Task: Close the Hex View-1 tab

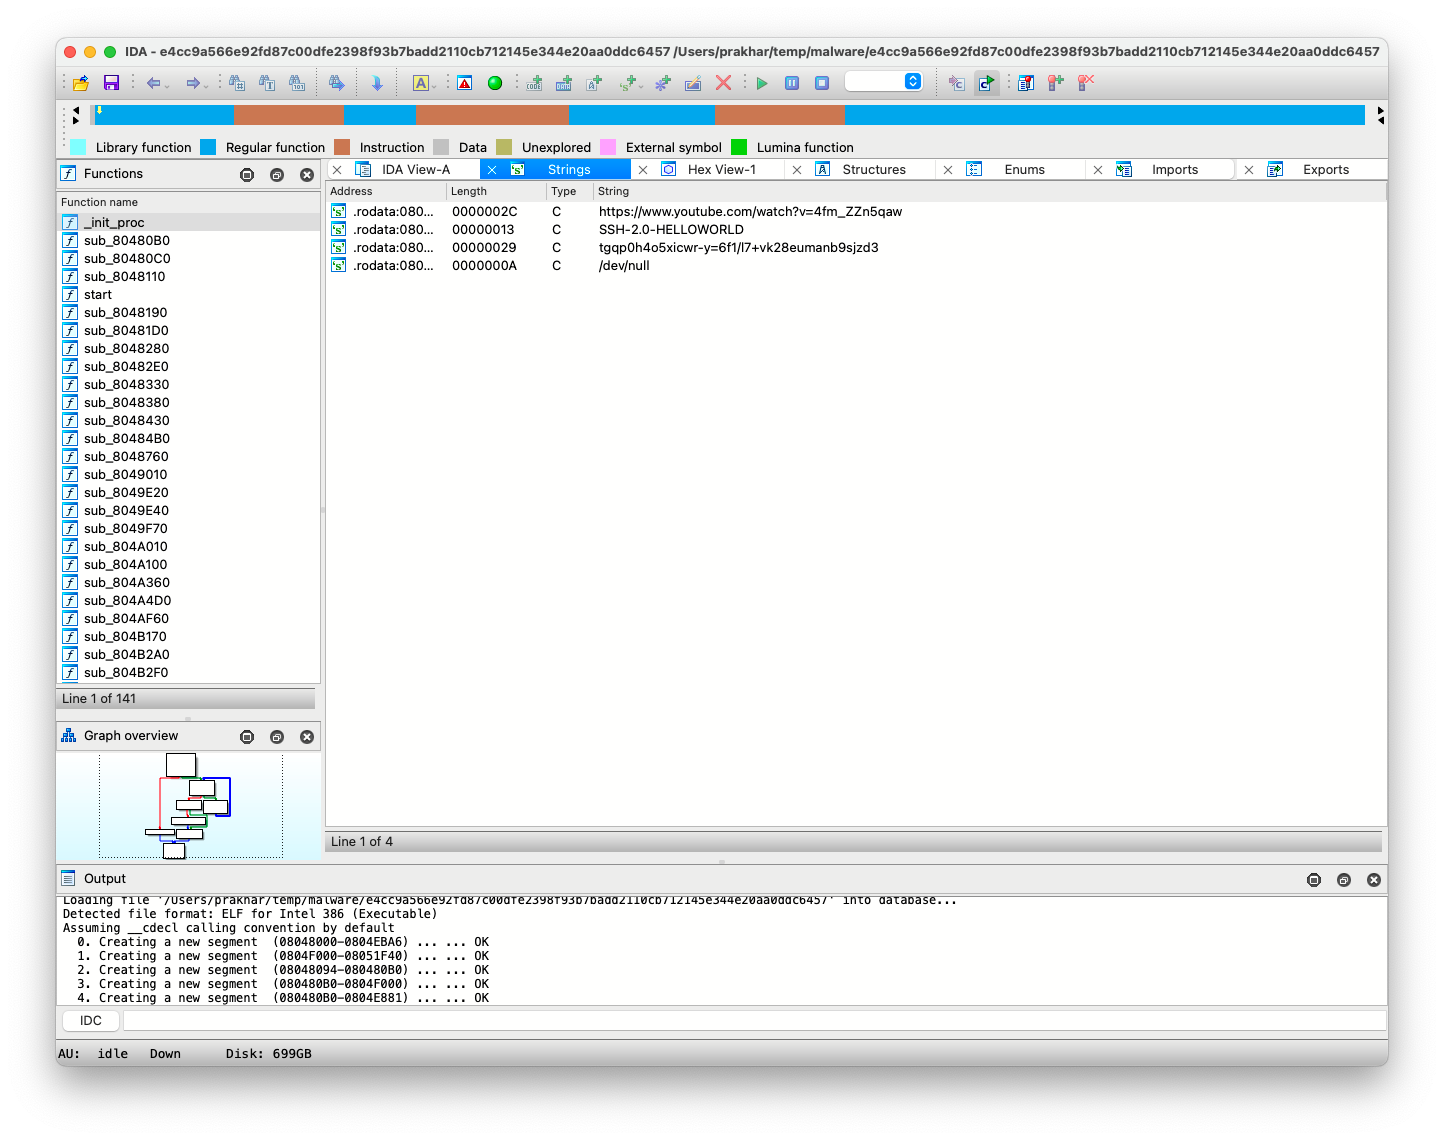Action: click(x=643, y=170)
